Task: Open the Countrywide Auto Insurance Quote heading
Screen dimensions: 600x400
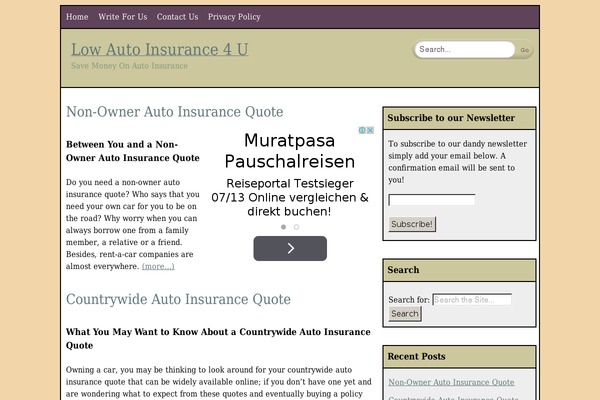Action: point(178,299)
